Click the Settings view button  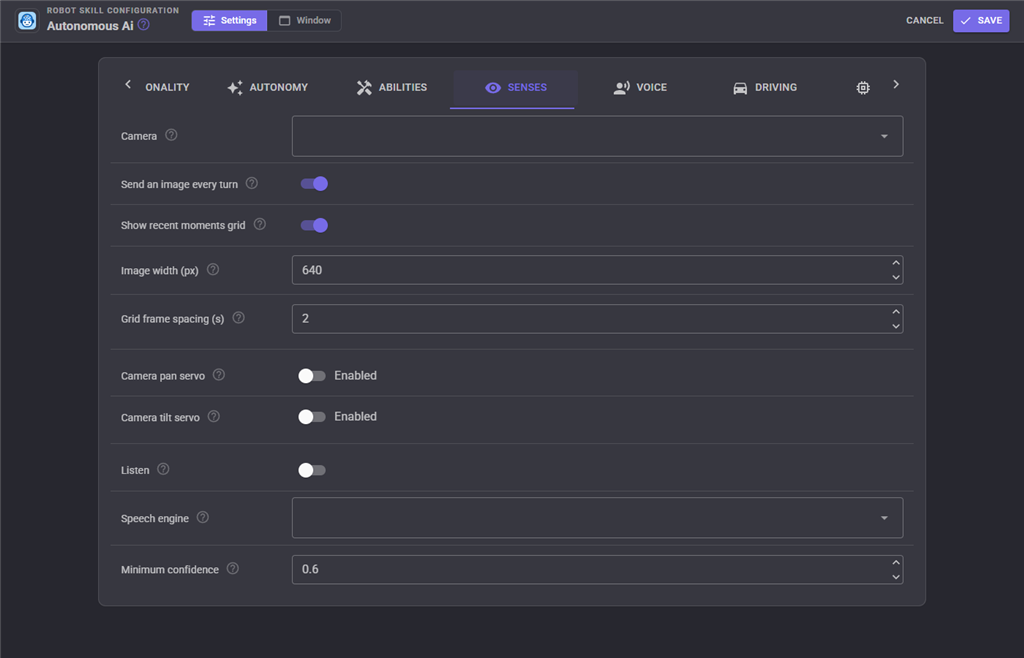[229, 21]
